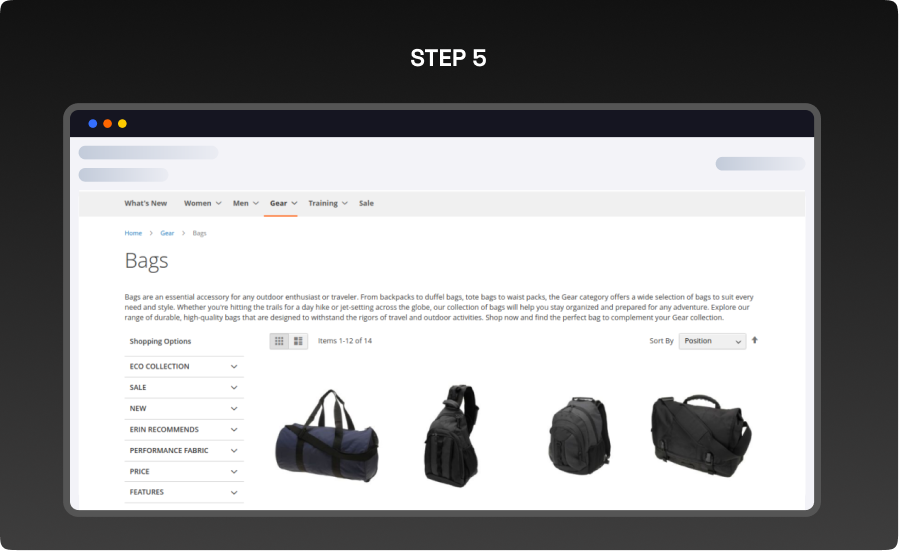Click the Sale navigation link
The image size is (899, 551).
click(x=366, y=203)
